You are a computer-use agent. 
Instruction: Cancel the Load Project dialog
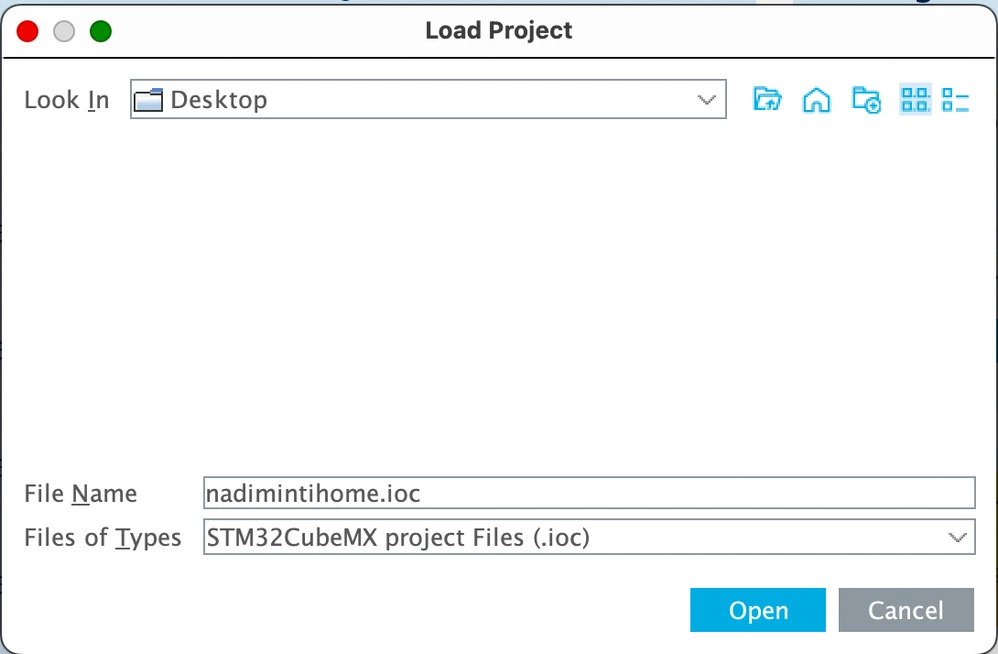point(906,610)
